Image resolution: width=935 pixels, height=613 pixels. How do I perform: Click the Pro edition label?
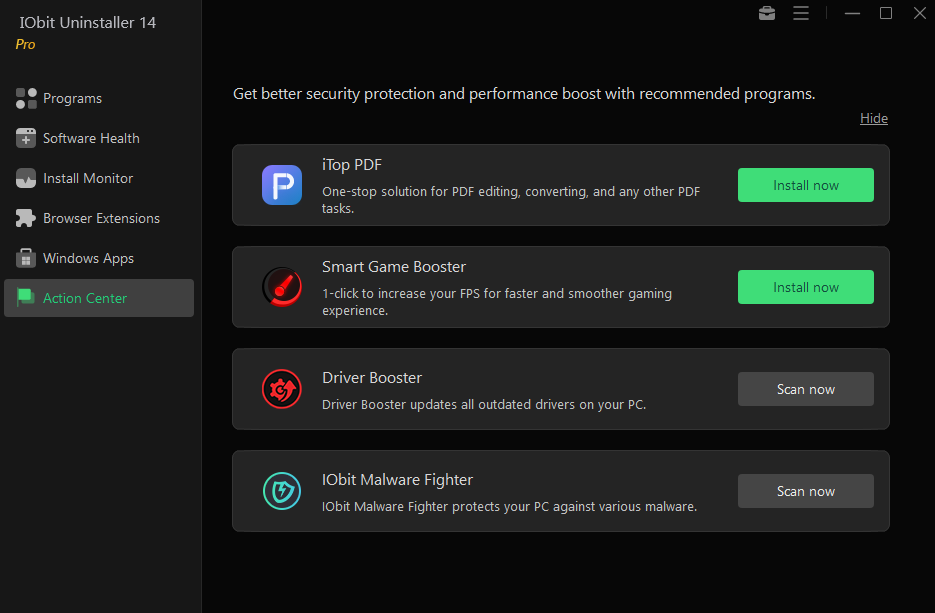pos(26,45)
